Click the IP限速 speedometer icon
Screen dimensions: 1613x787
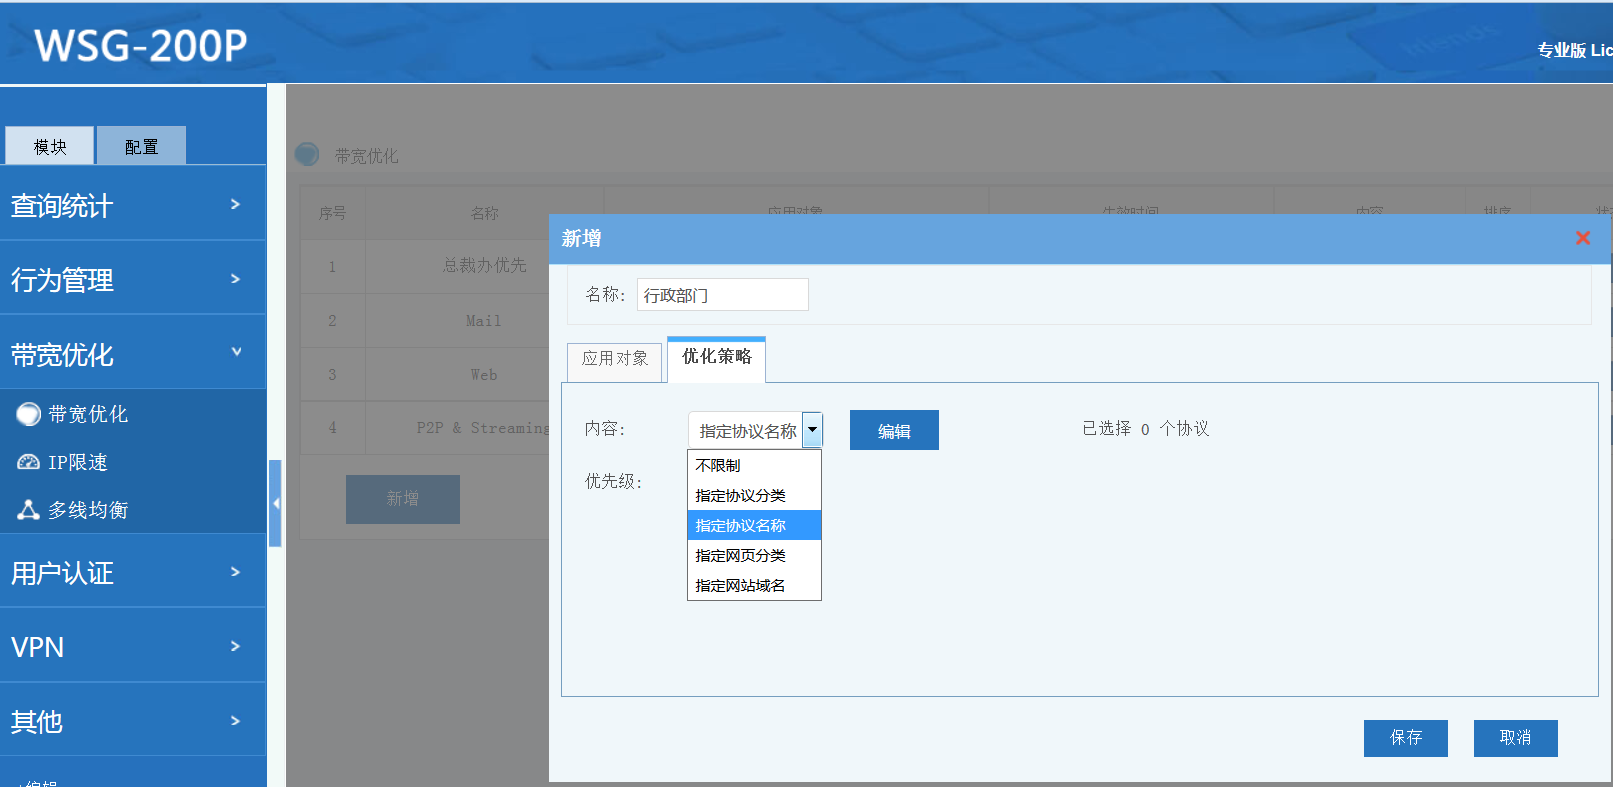coord(28,462)
